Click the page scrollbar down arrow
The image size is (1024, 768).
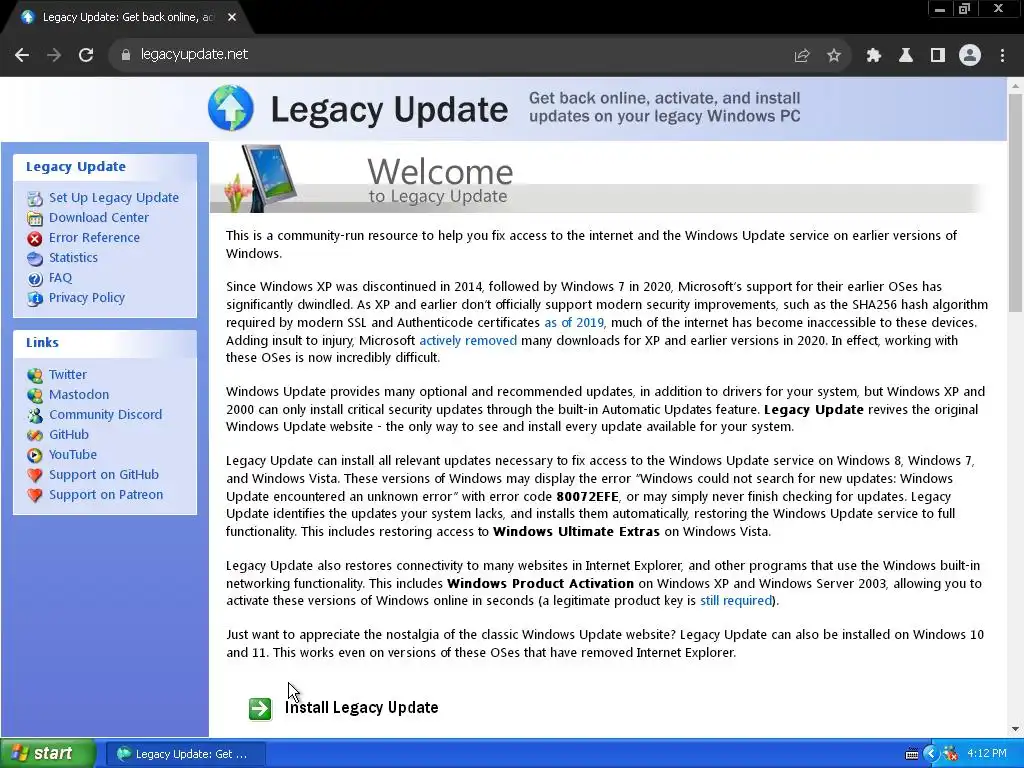pos(1015,729)
